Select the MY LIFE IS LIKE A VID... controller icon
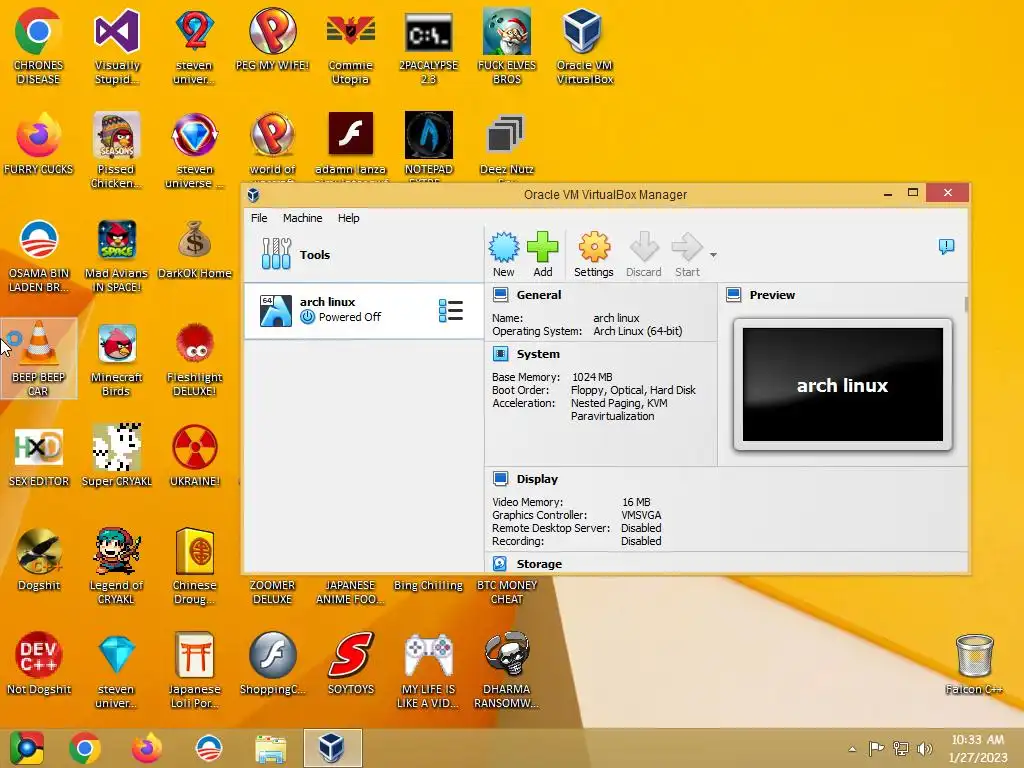1024x768 pixels. [x=428, y=670]
